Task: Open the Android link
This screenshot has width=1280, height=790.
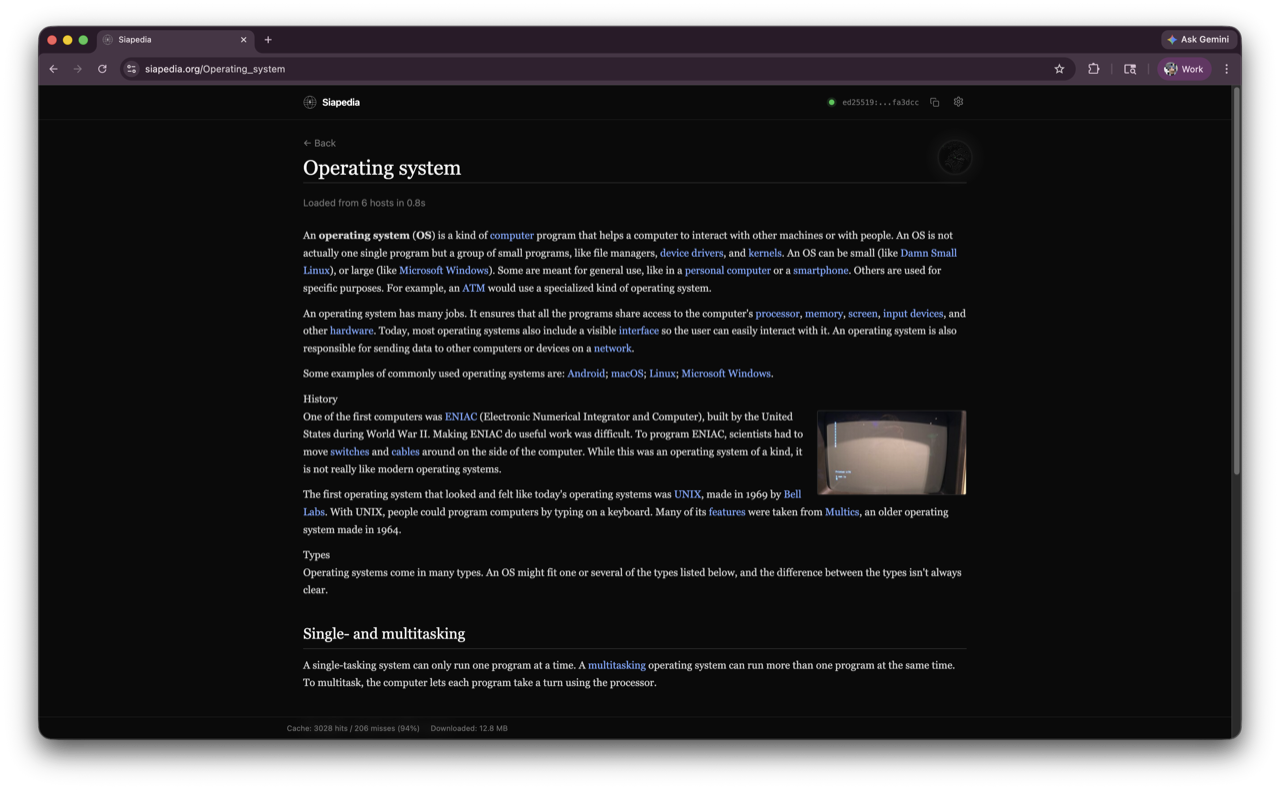Action: coord(586,374)
